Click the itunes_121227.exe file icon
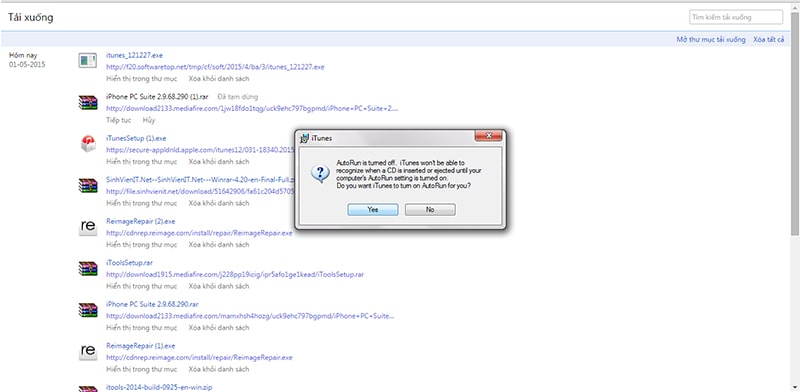The height and width of the screenshot is (392, 800). (88, 61)
